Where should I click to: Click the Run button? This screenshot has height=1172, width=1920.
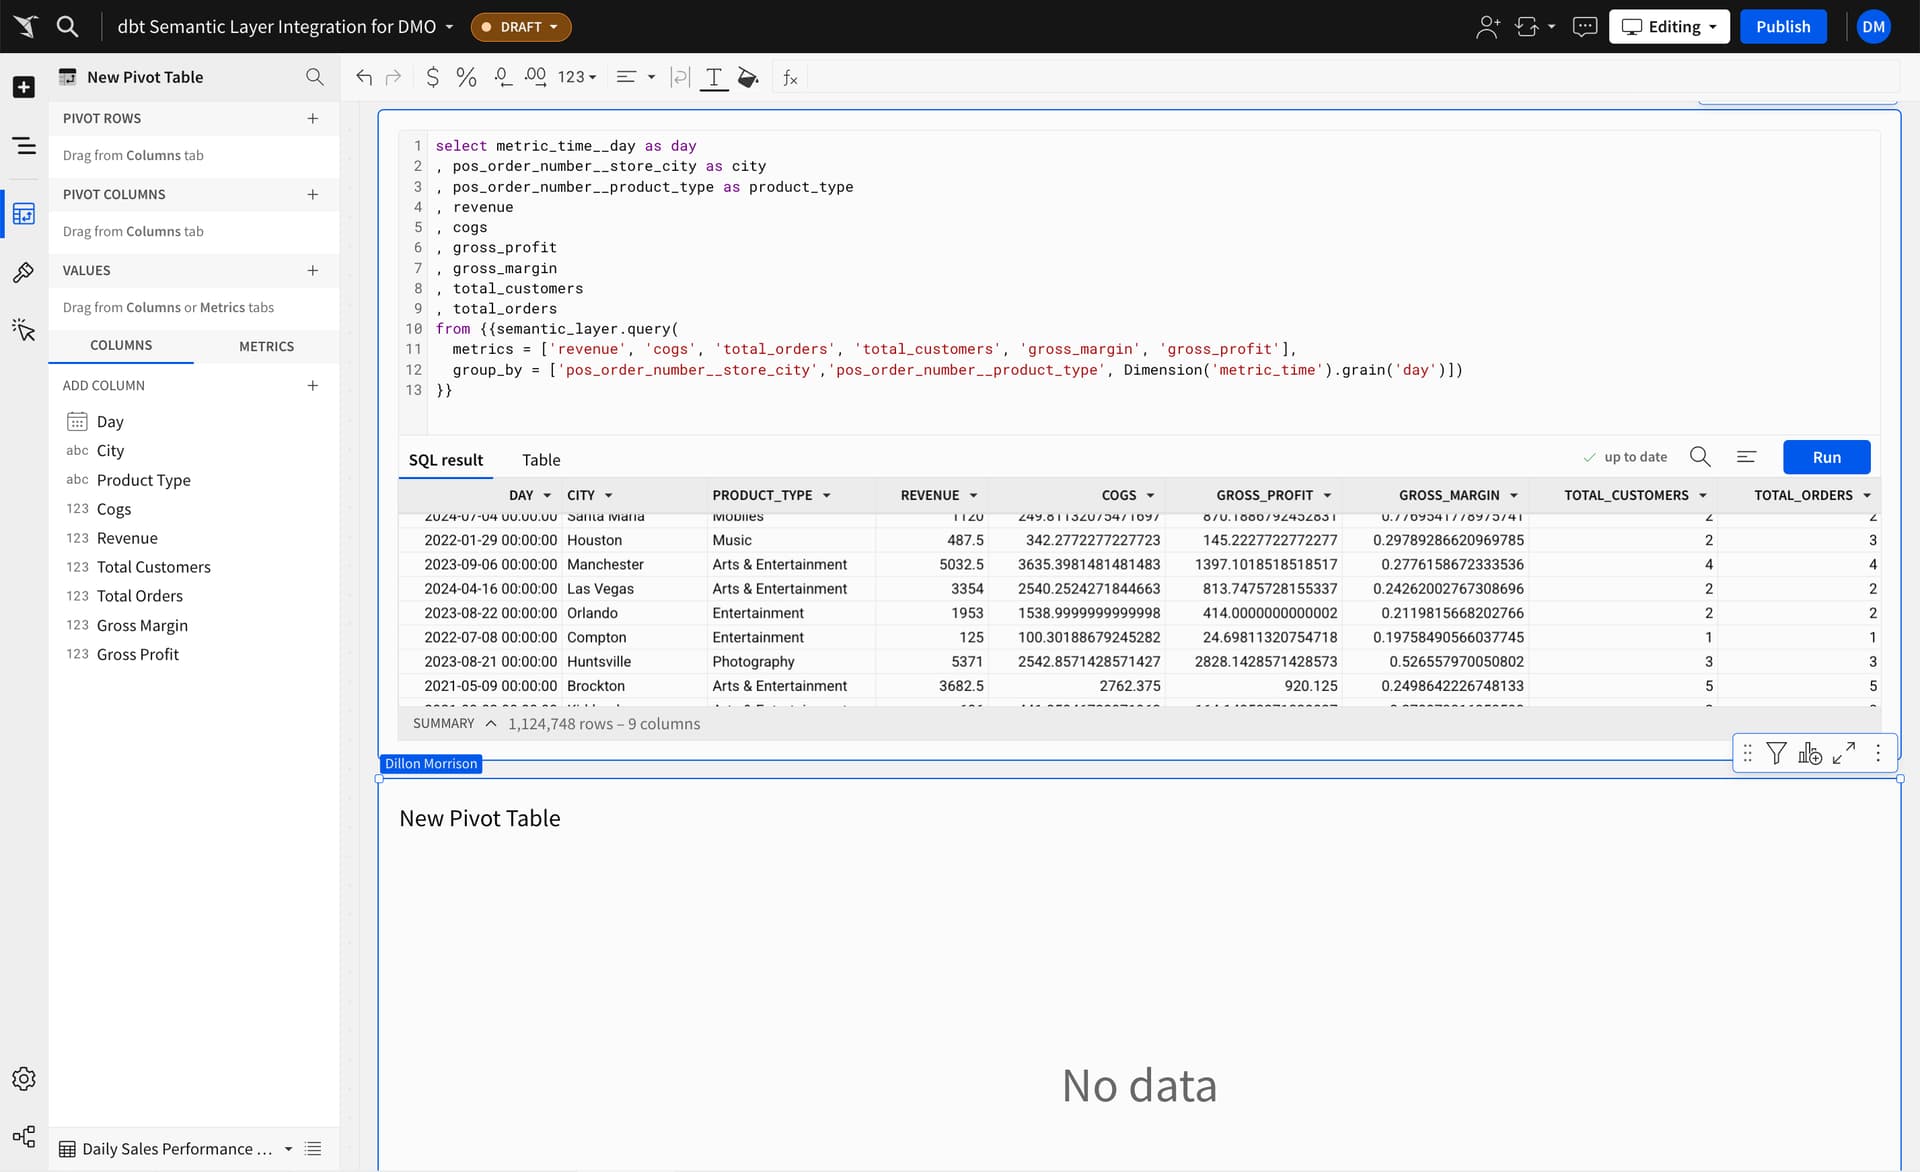(x=1827, y=457)
